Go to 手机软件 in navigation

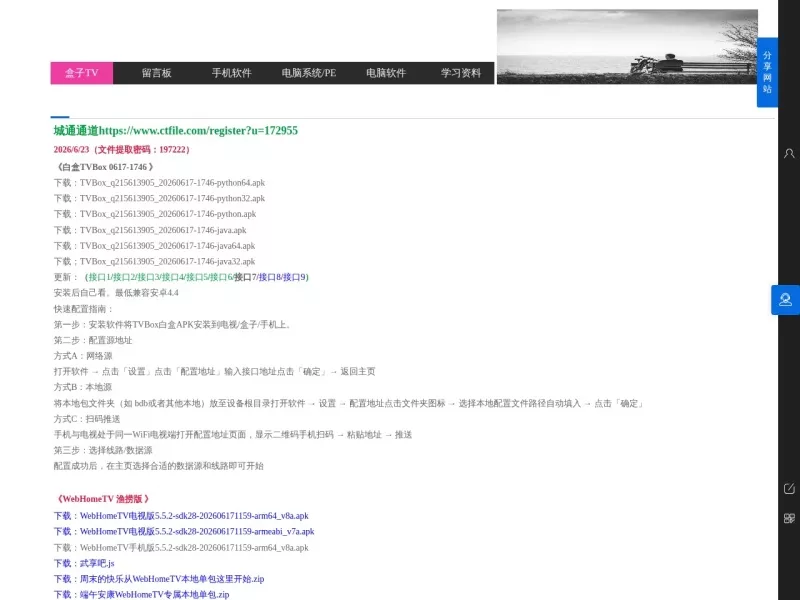pos(232,73)
